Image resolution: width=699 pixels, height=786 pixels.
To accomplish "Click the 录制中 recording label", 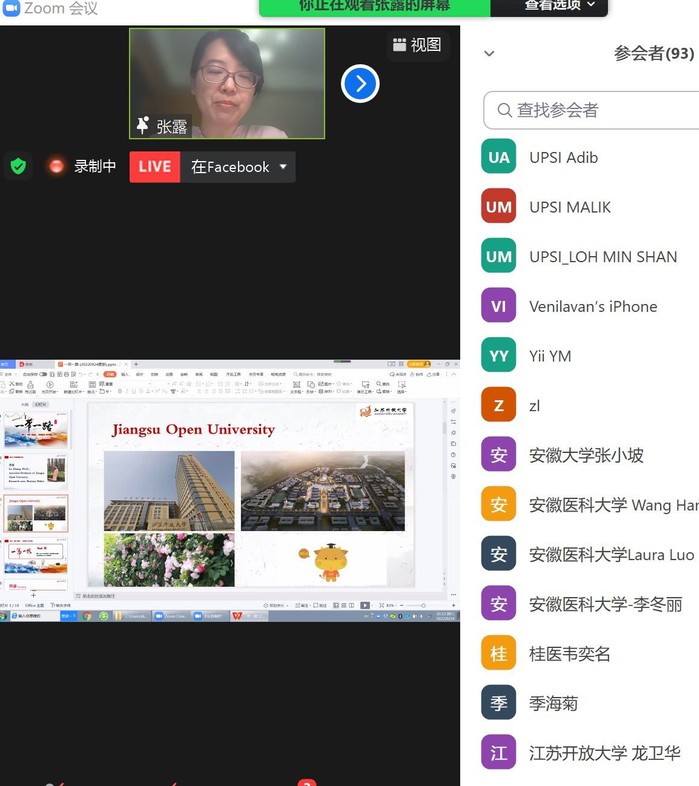I will pyautogui.click(x=95, y=167).
